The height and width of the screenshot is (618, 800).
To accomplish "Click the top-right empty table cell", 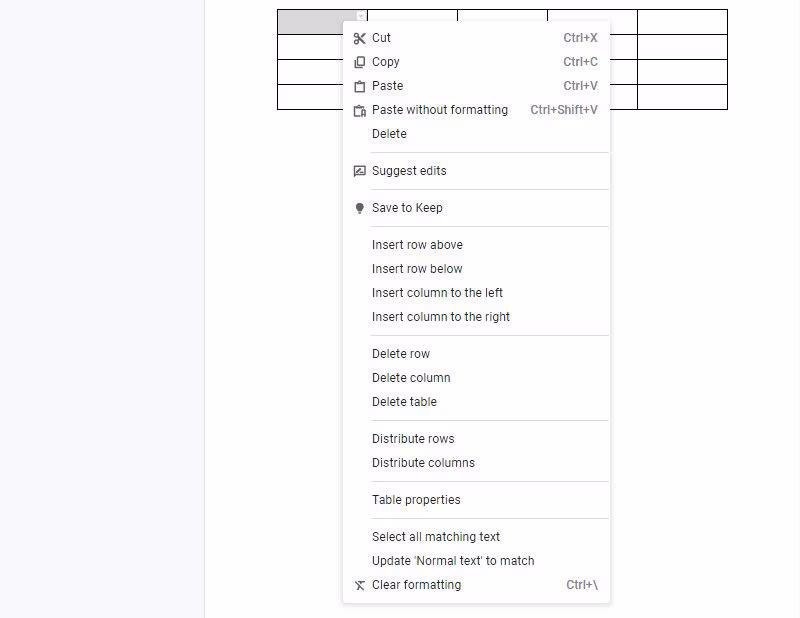I will [682, 22].
